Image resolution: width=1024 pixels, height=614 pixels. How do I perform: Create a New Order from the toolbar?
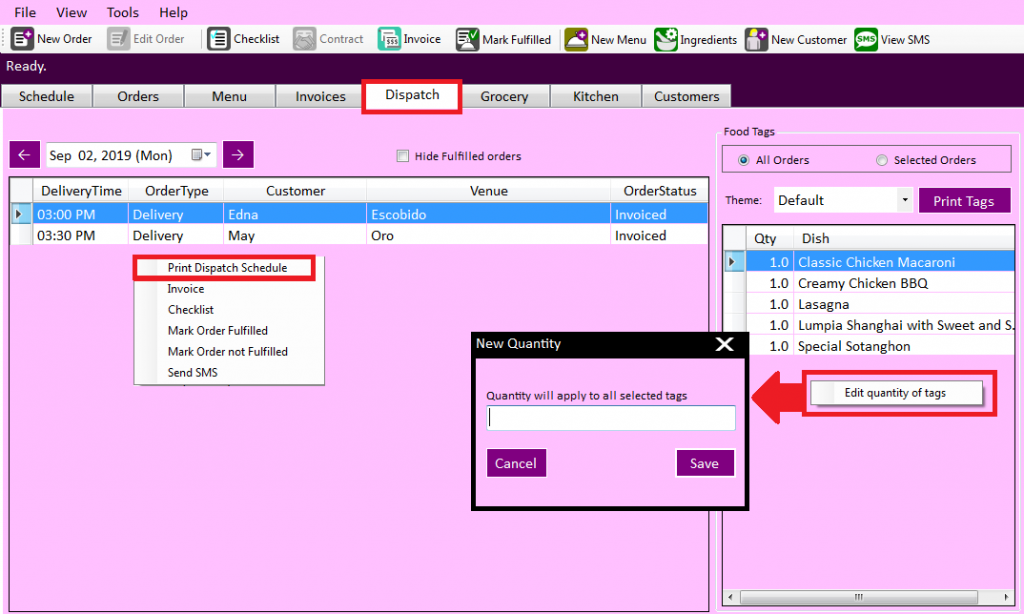pyautogui.click(x=51, y=39)
